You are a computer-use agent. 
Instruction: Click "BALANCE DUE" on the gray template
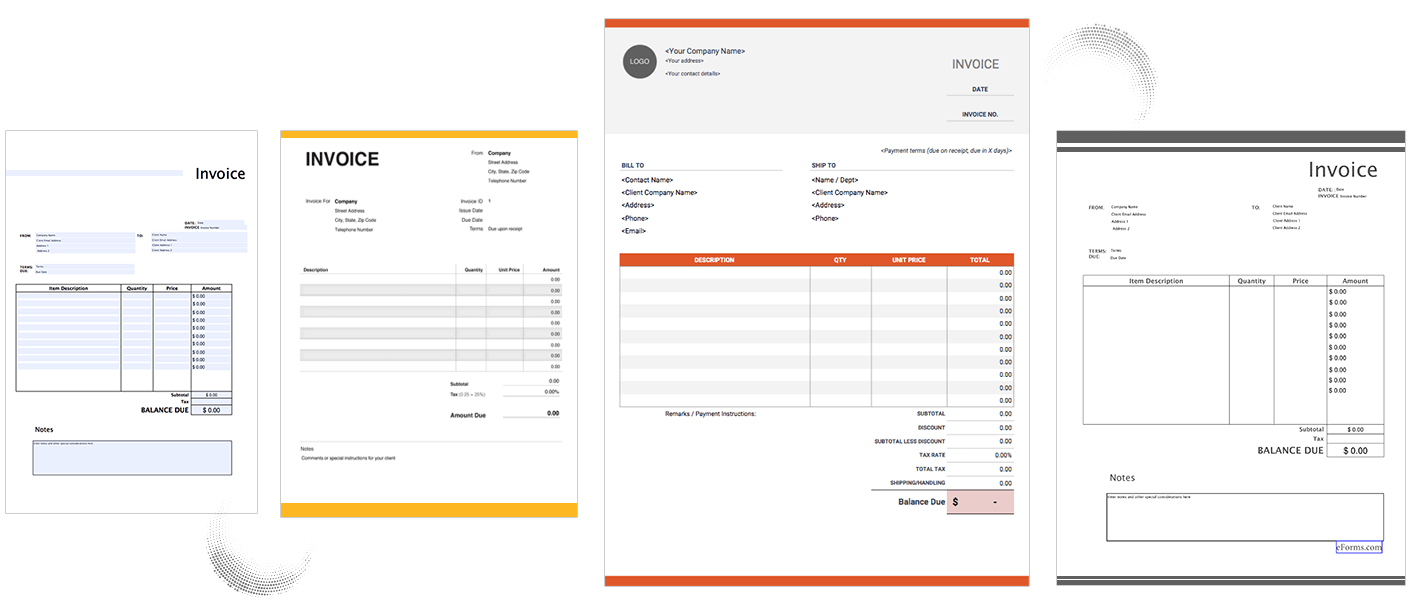[x=1290, y=451]
